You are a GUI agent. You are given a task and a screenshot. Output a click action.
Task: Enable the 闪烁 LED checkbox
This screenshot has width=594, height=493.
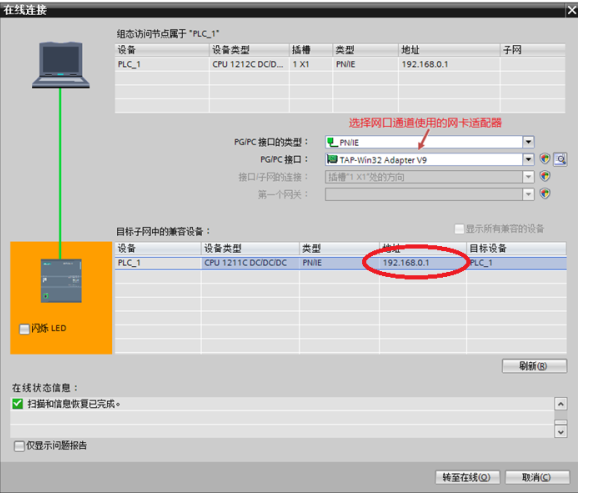click(x=24, y=329)
